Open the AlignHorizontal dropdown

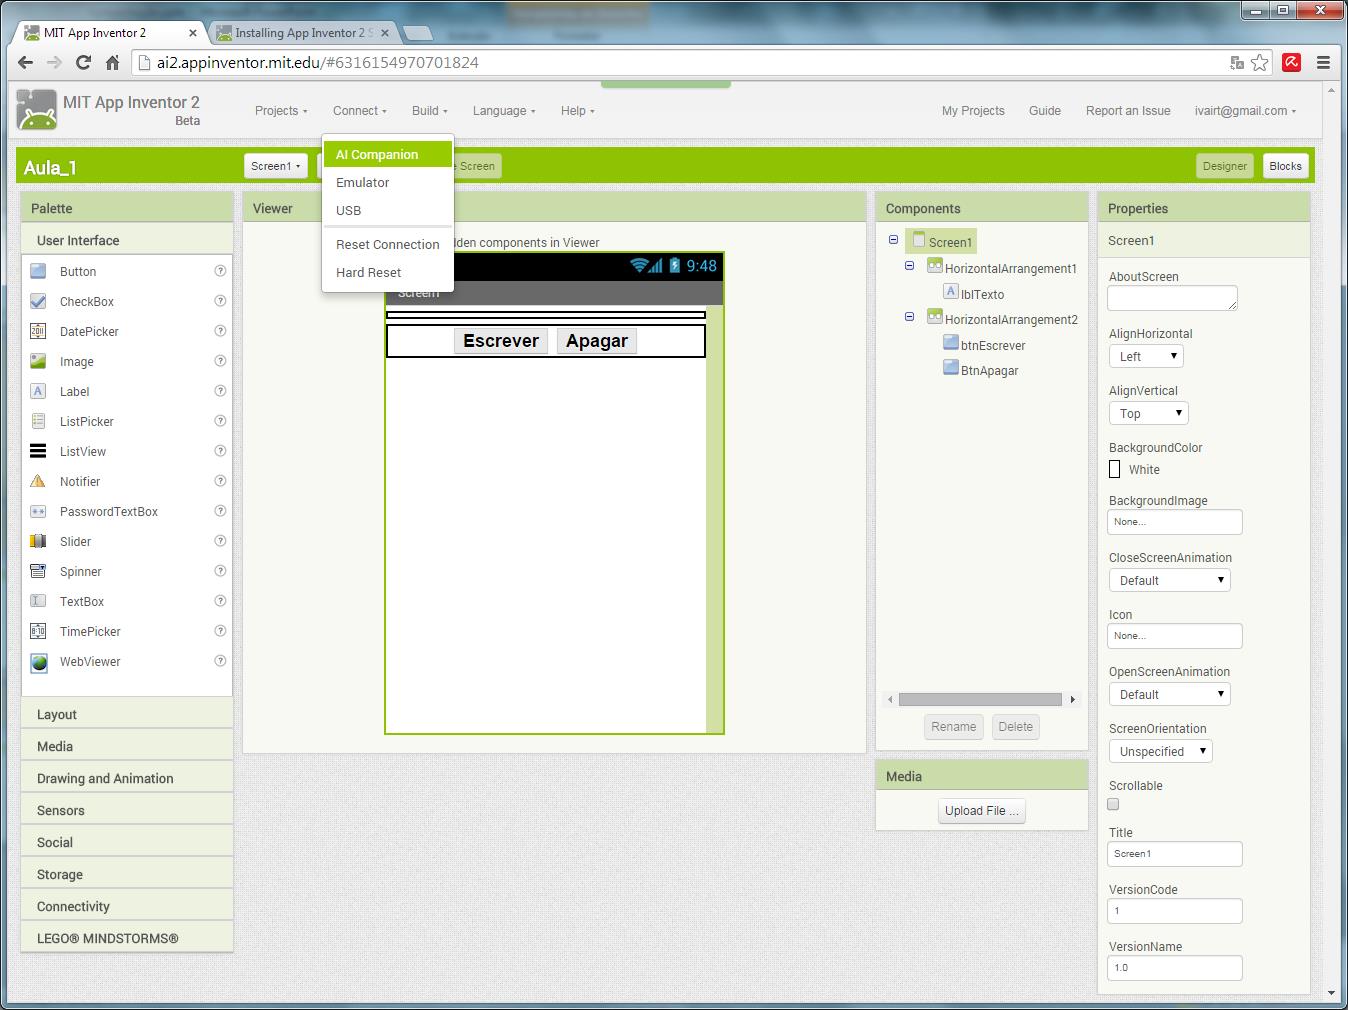(x=1146, y=356)
